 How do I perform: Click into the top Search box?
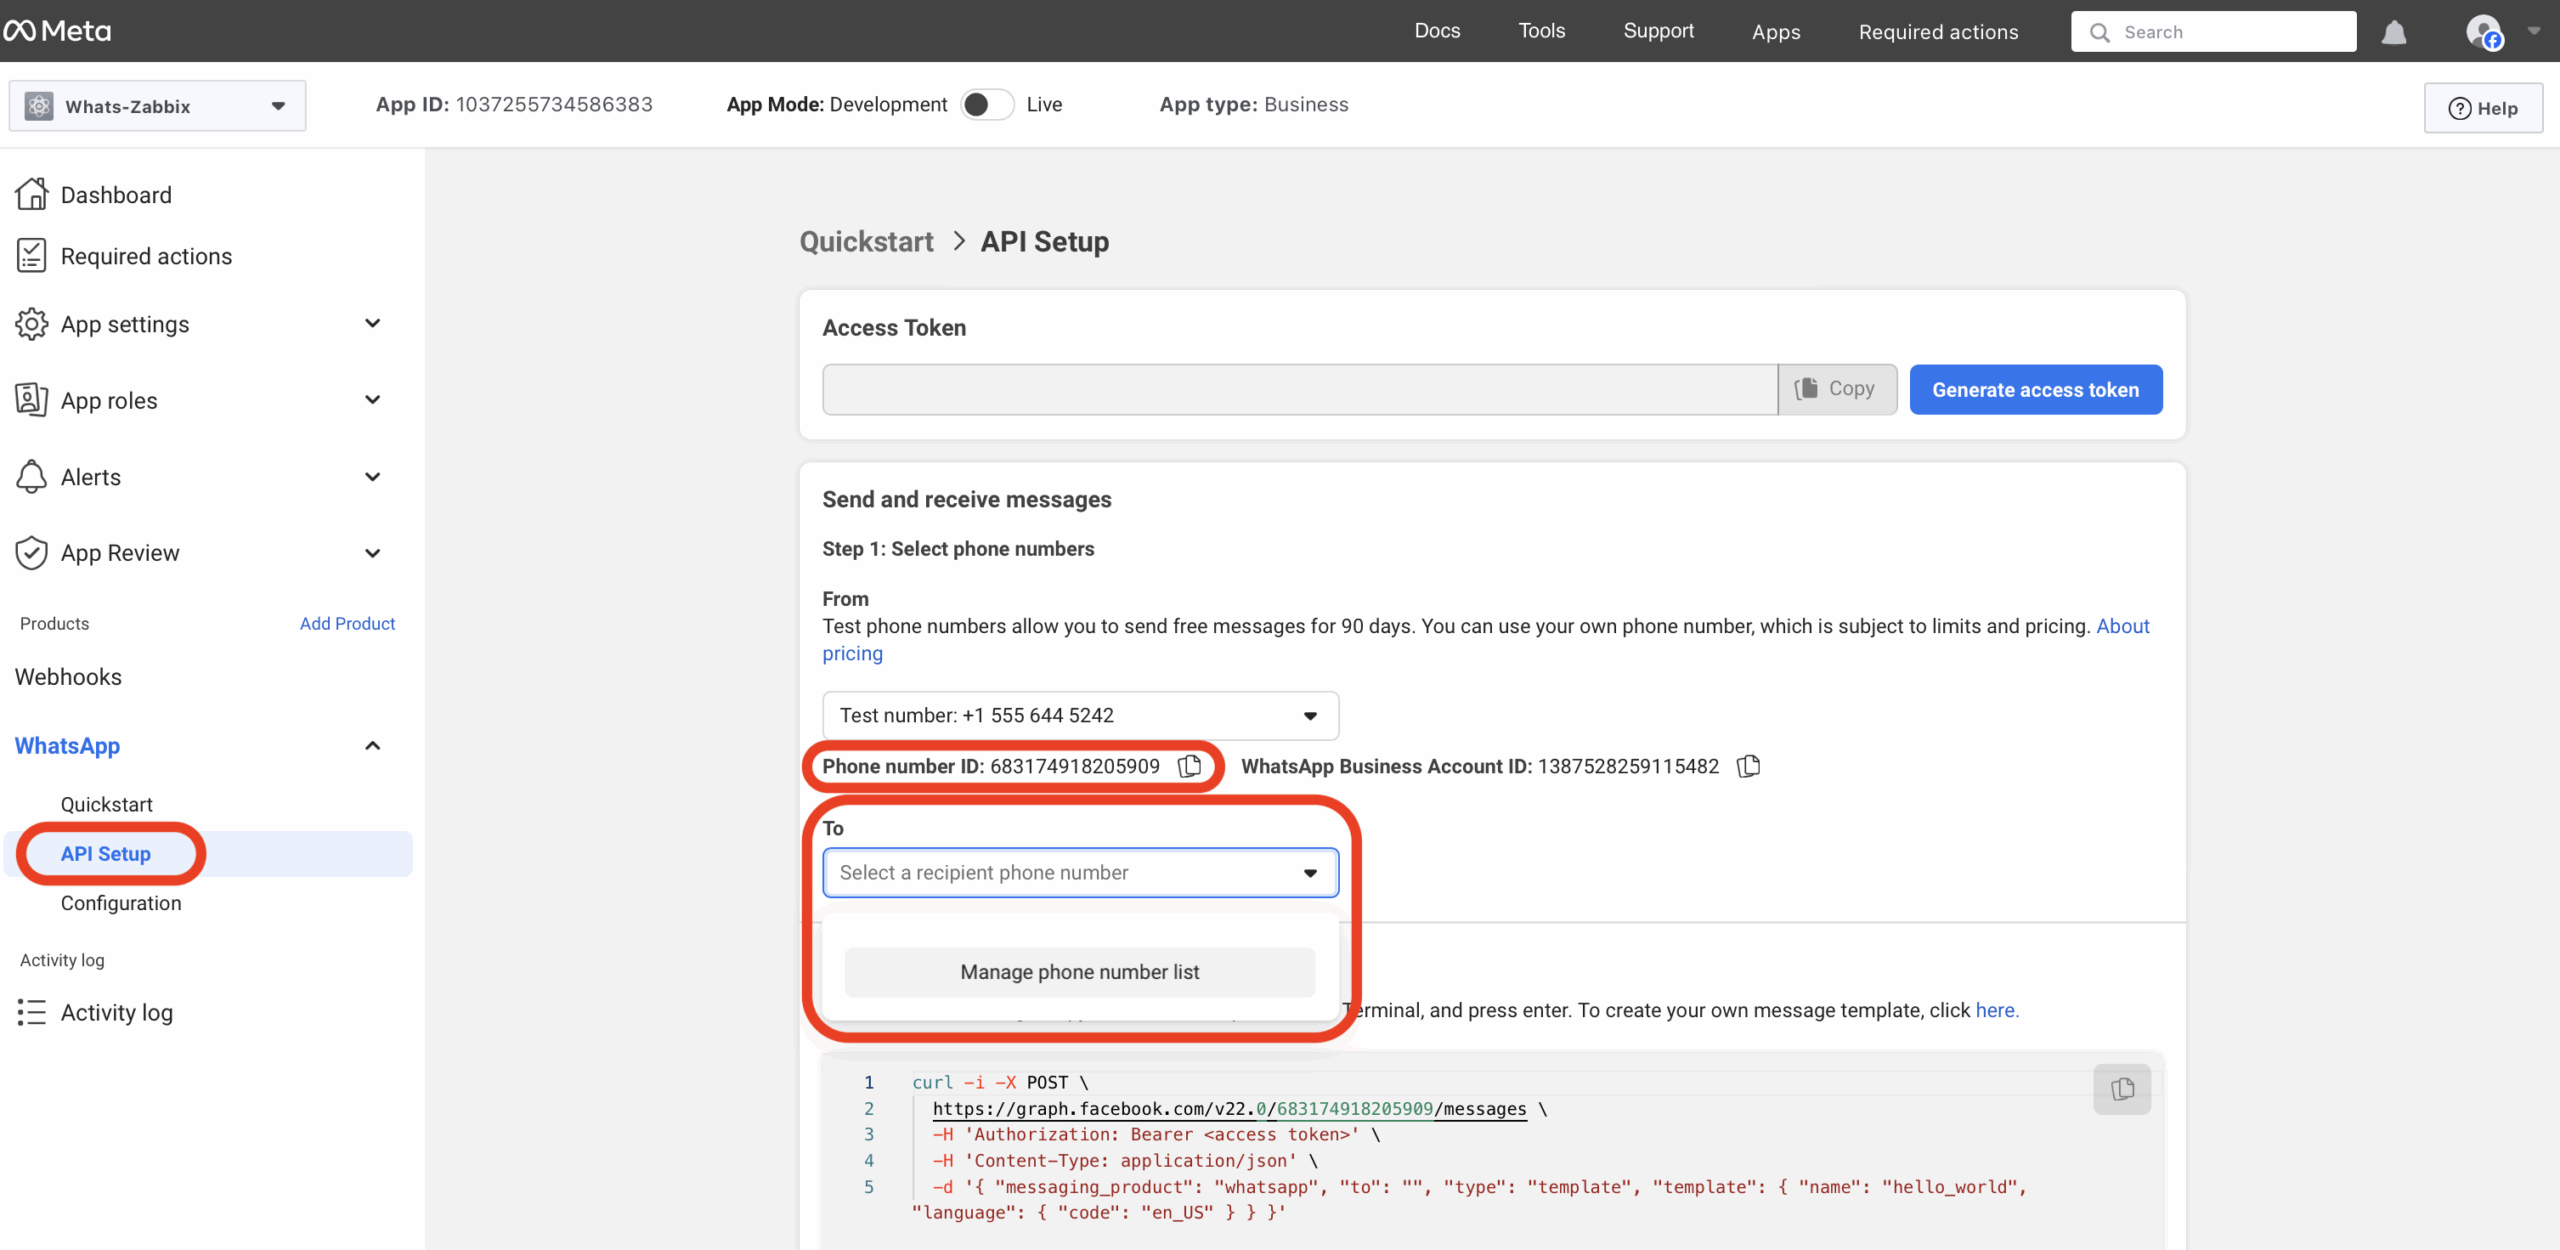tap(2214, 32)
